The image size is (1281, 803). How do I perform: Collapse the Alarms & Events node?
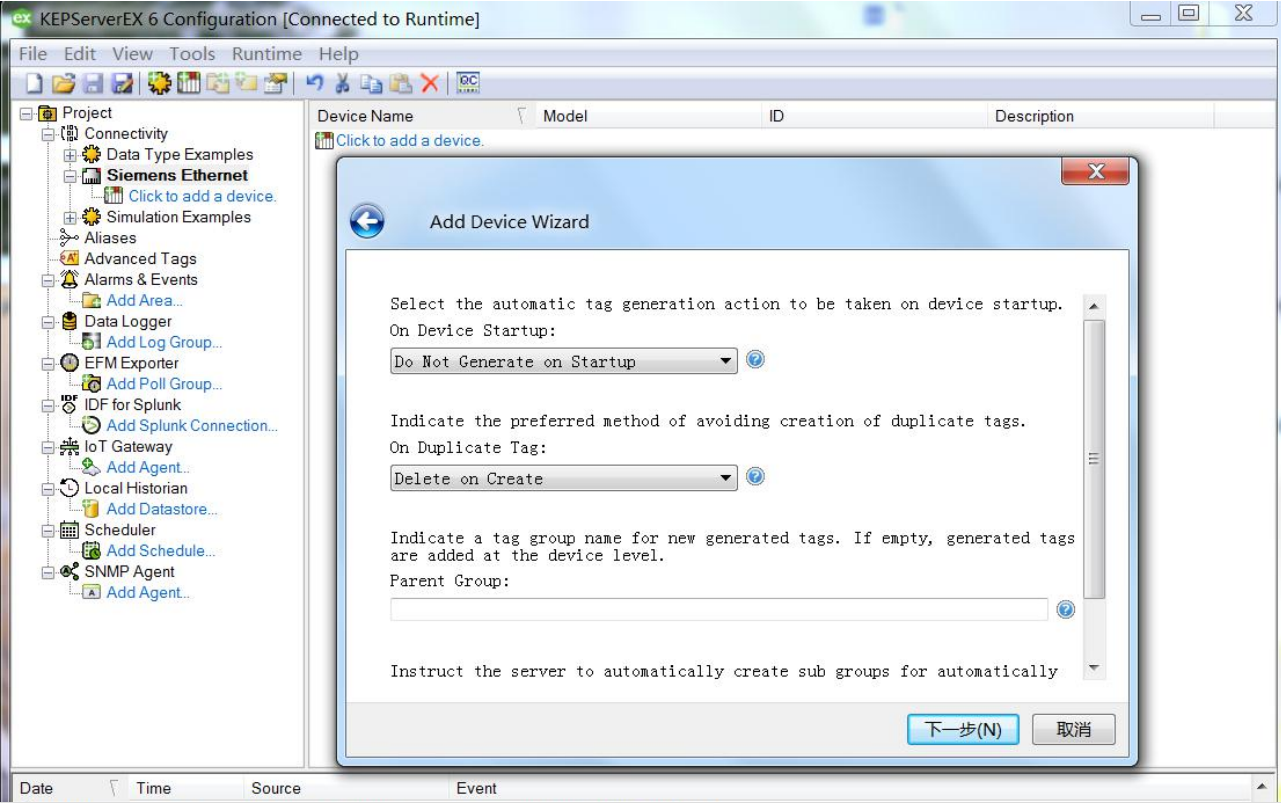point(48,280)
